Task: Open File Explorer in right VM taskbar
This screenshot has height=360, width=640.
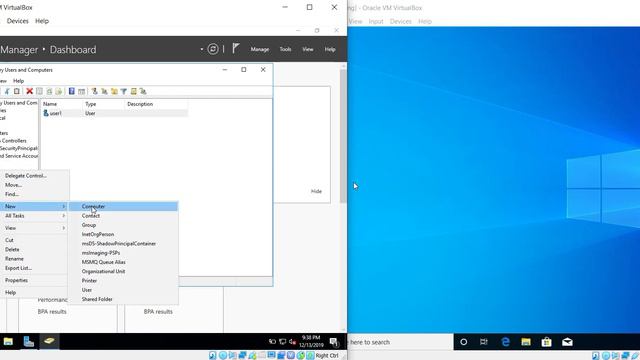Action: (526, 342)
